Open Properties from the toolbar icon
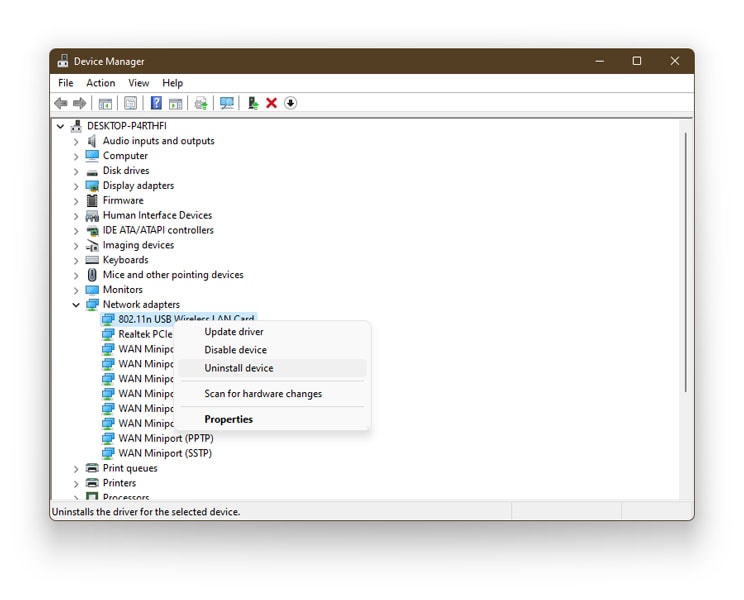This screenshot has height=600, width=744. point(130,103)
